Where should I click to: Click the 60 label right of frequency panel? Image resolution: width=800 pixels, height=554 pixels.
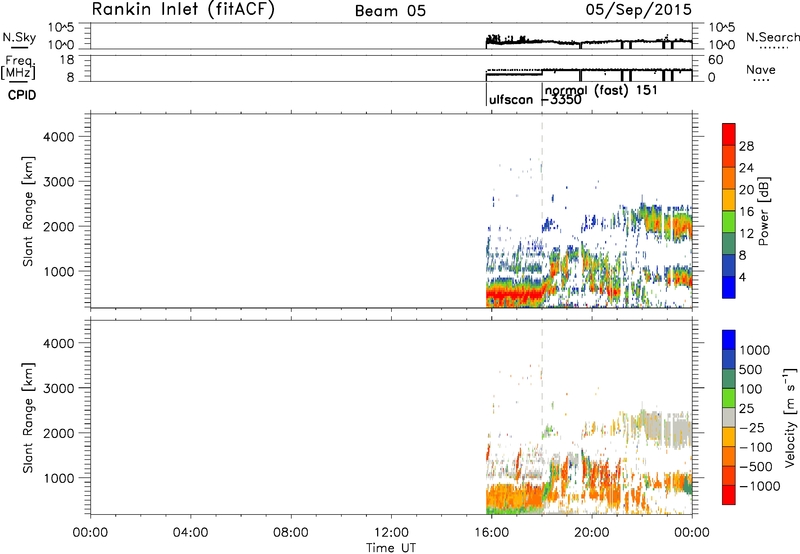click(715, 60)
